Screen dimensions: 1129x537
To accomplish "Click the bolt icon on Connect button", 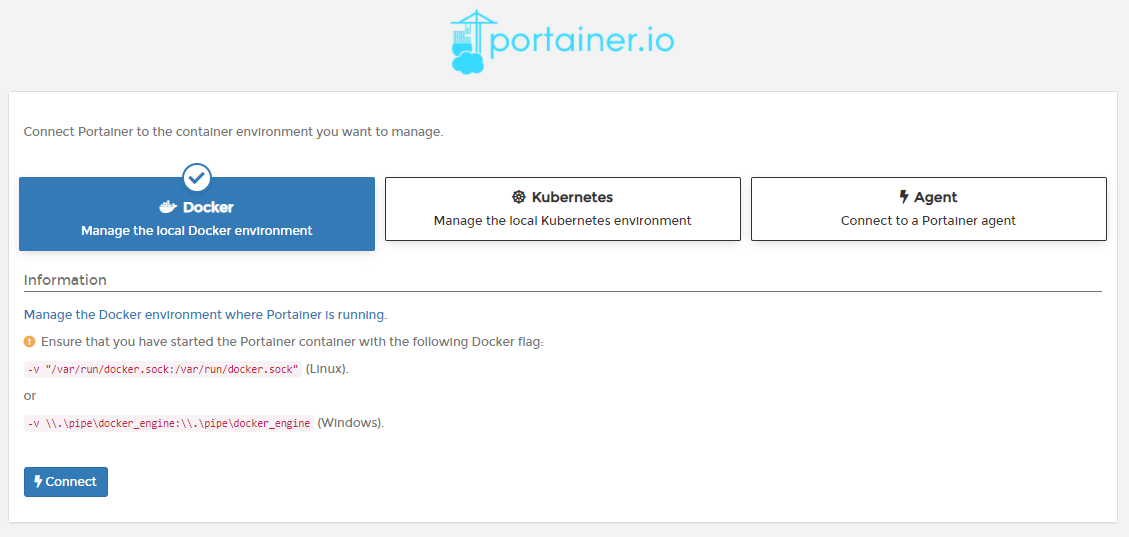I will (38, 481).
